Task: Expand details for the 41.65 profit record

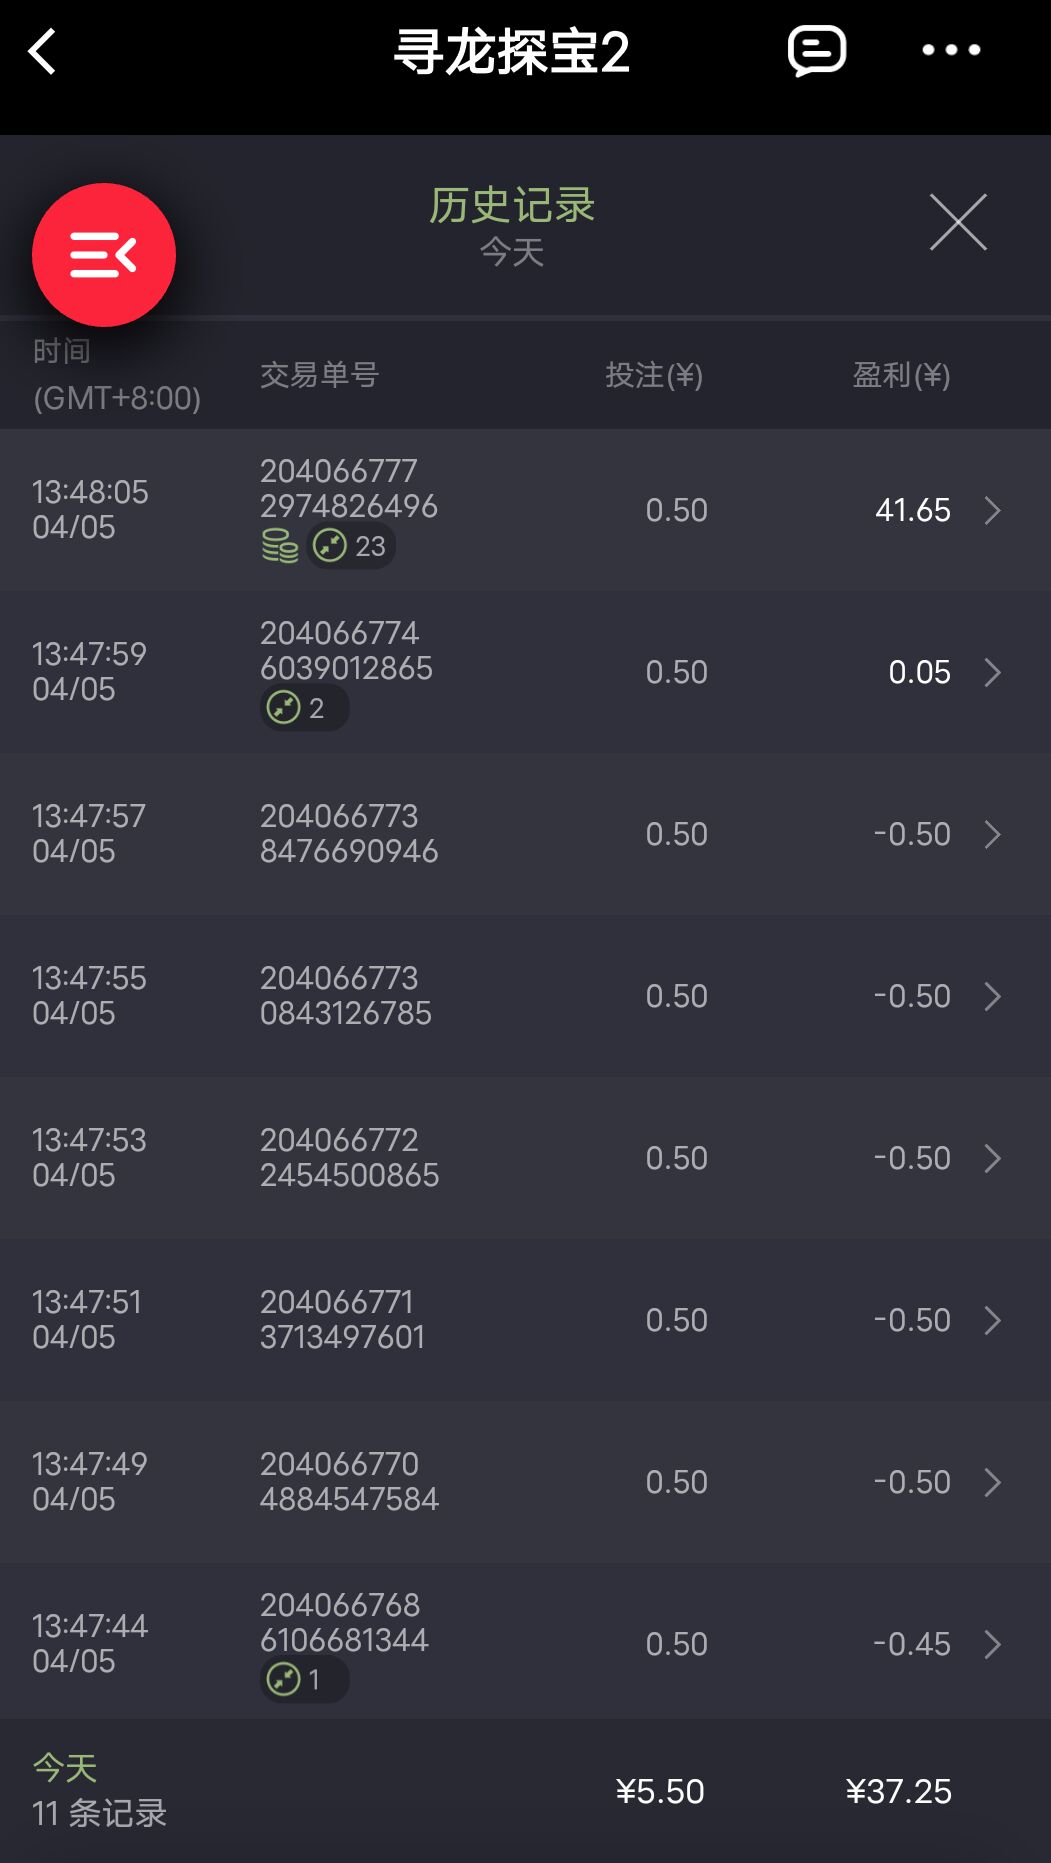Action: point(992,511)
